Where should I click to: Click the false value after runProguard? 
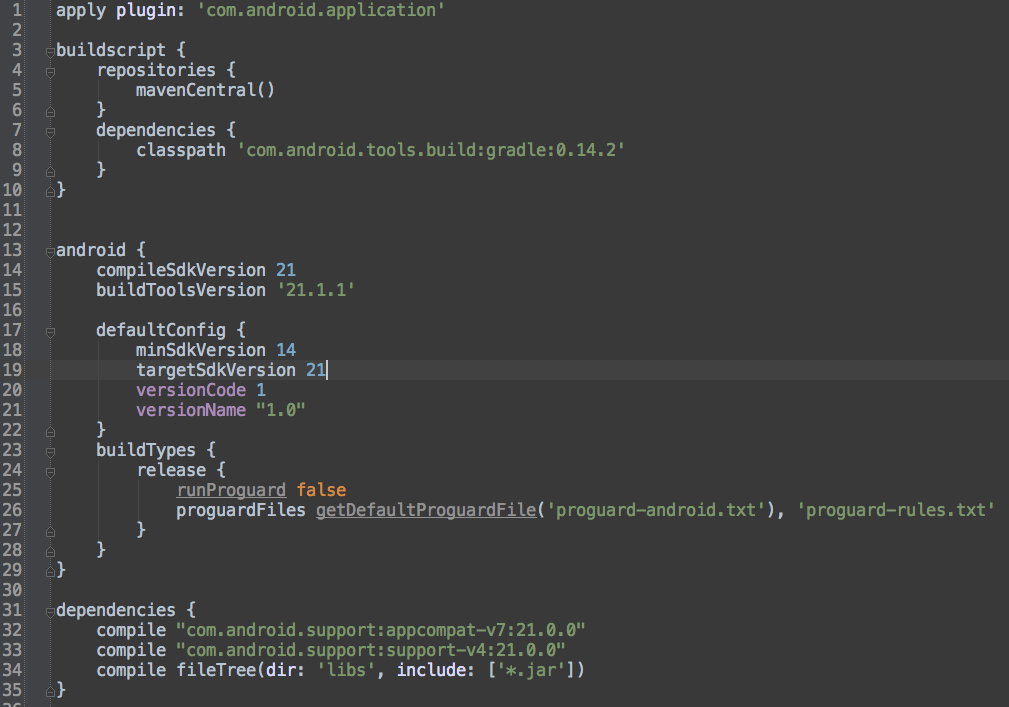point(321,490)
